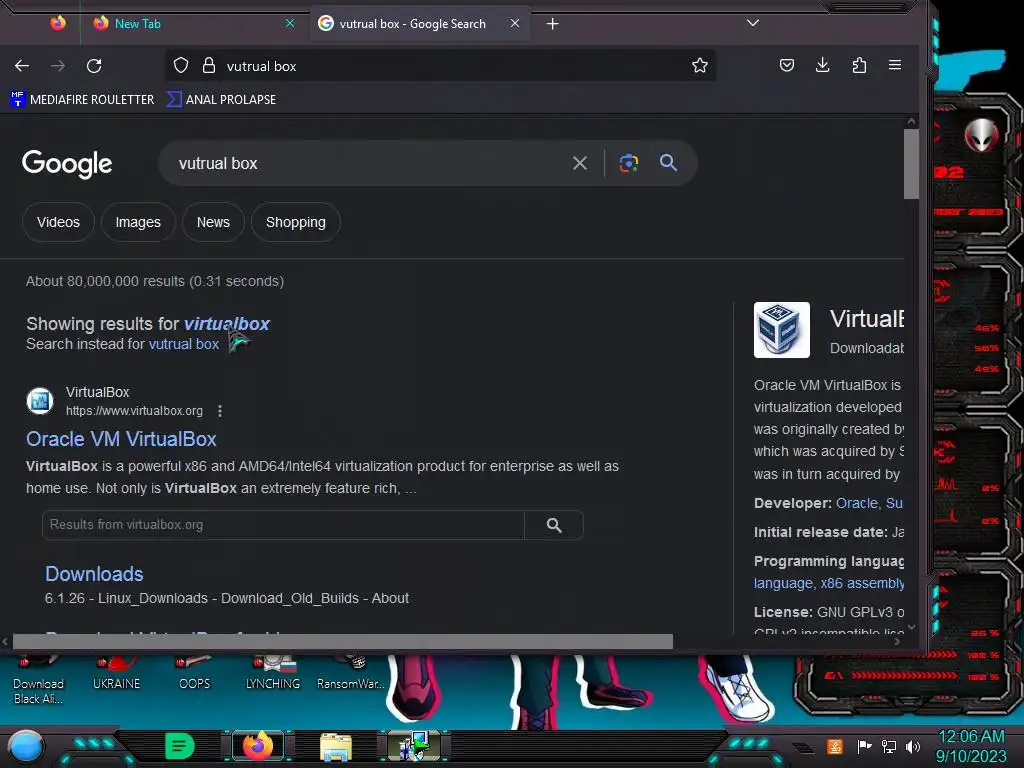Click the virtualbox.org site search magnifier
The height and width of the screenshot is (768, 1024).
(554, 525)
